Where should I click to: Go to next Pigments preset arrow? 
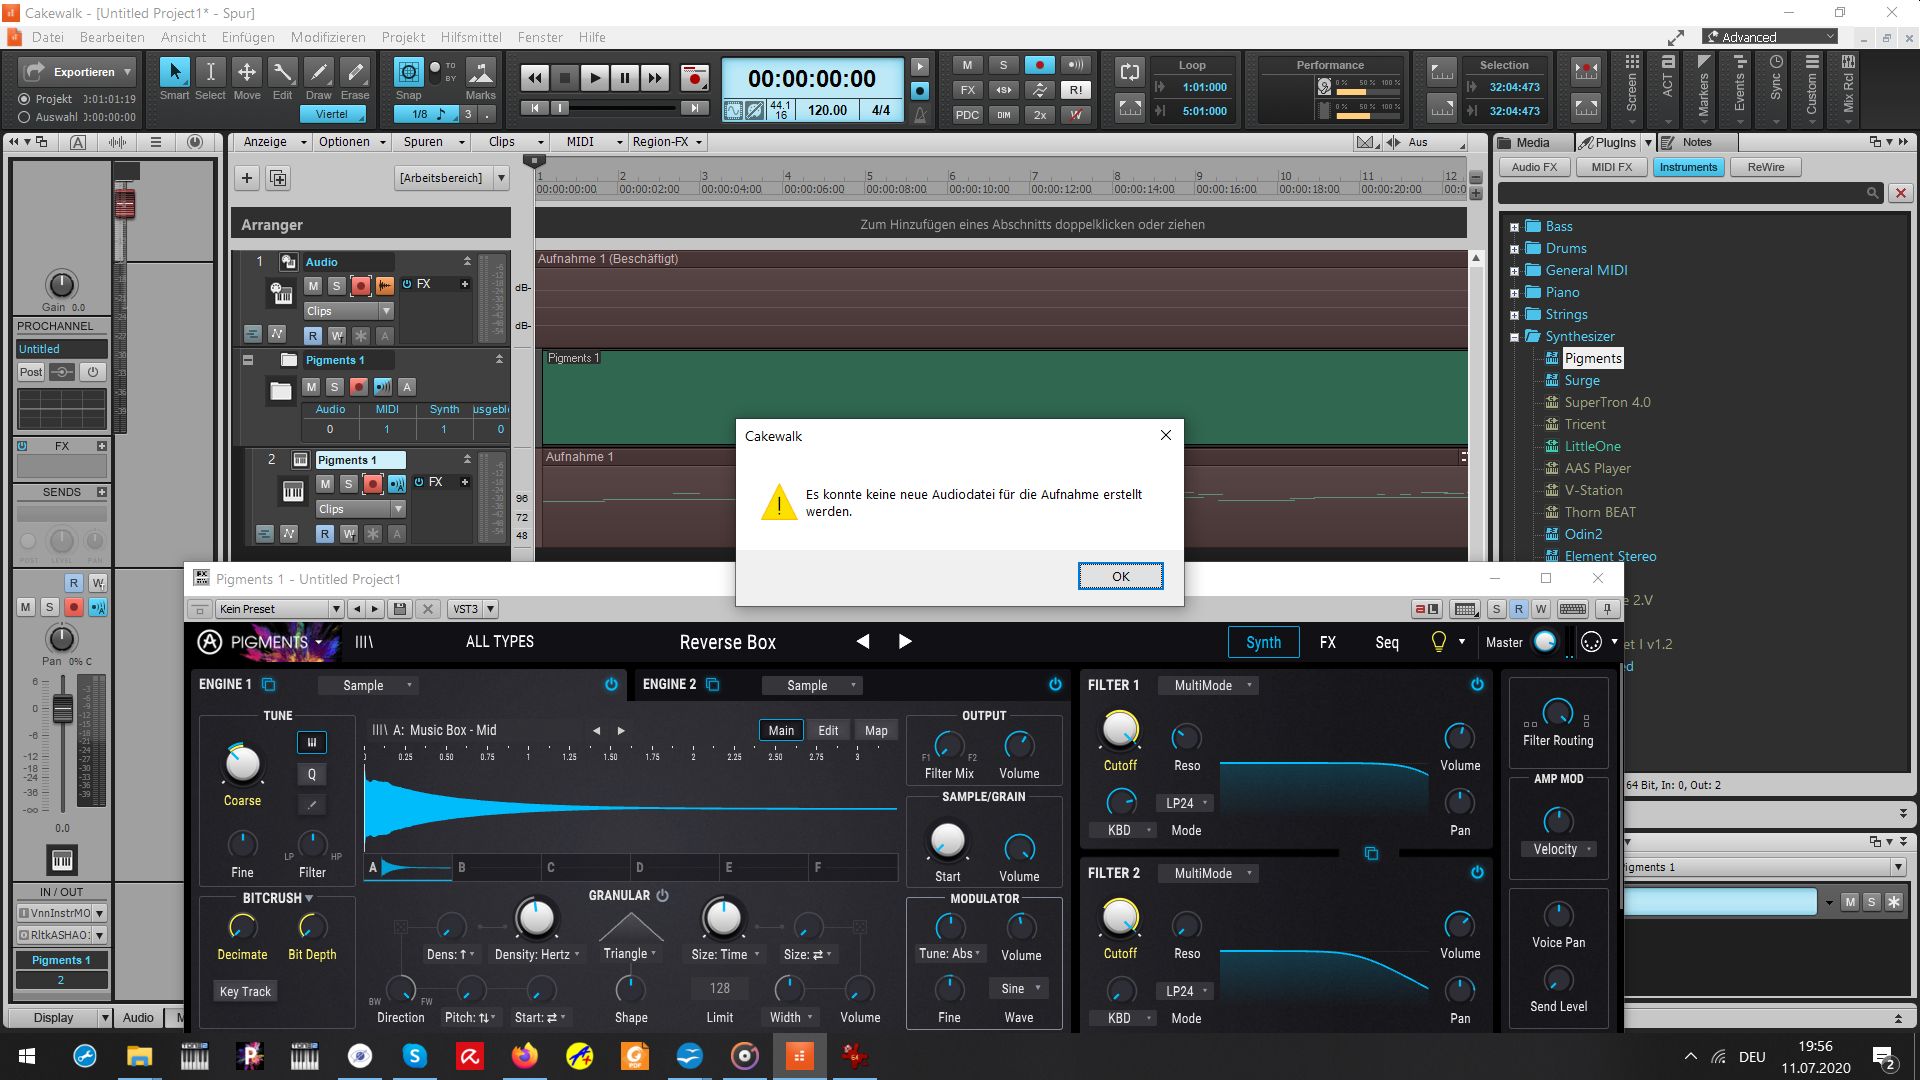905,642
